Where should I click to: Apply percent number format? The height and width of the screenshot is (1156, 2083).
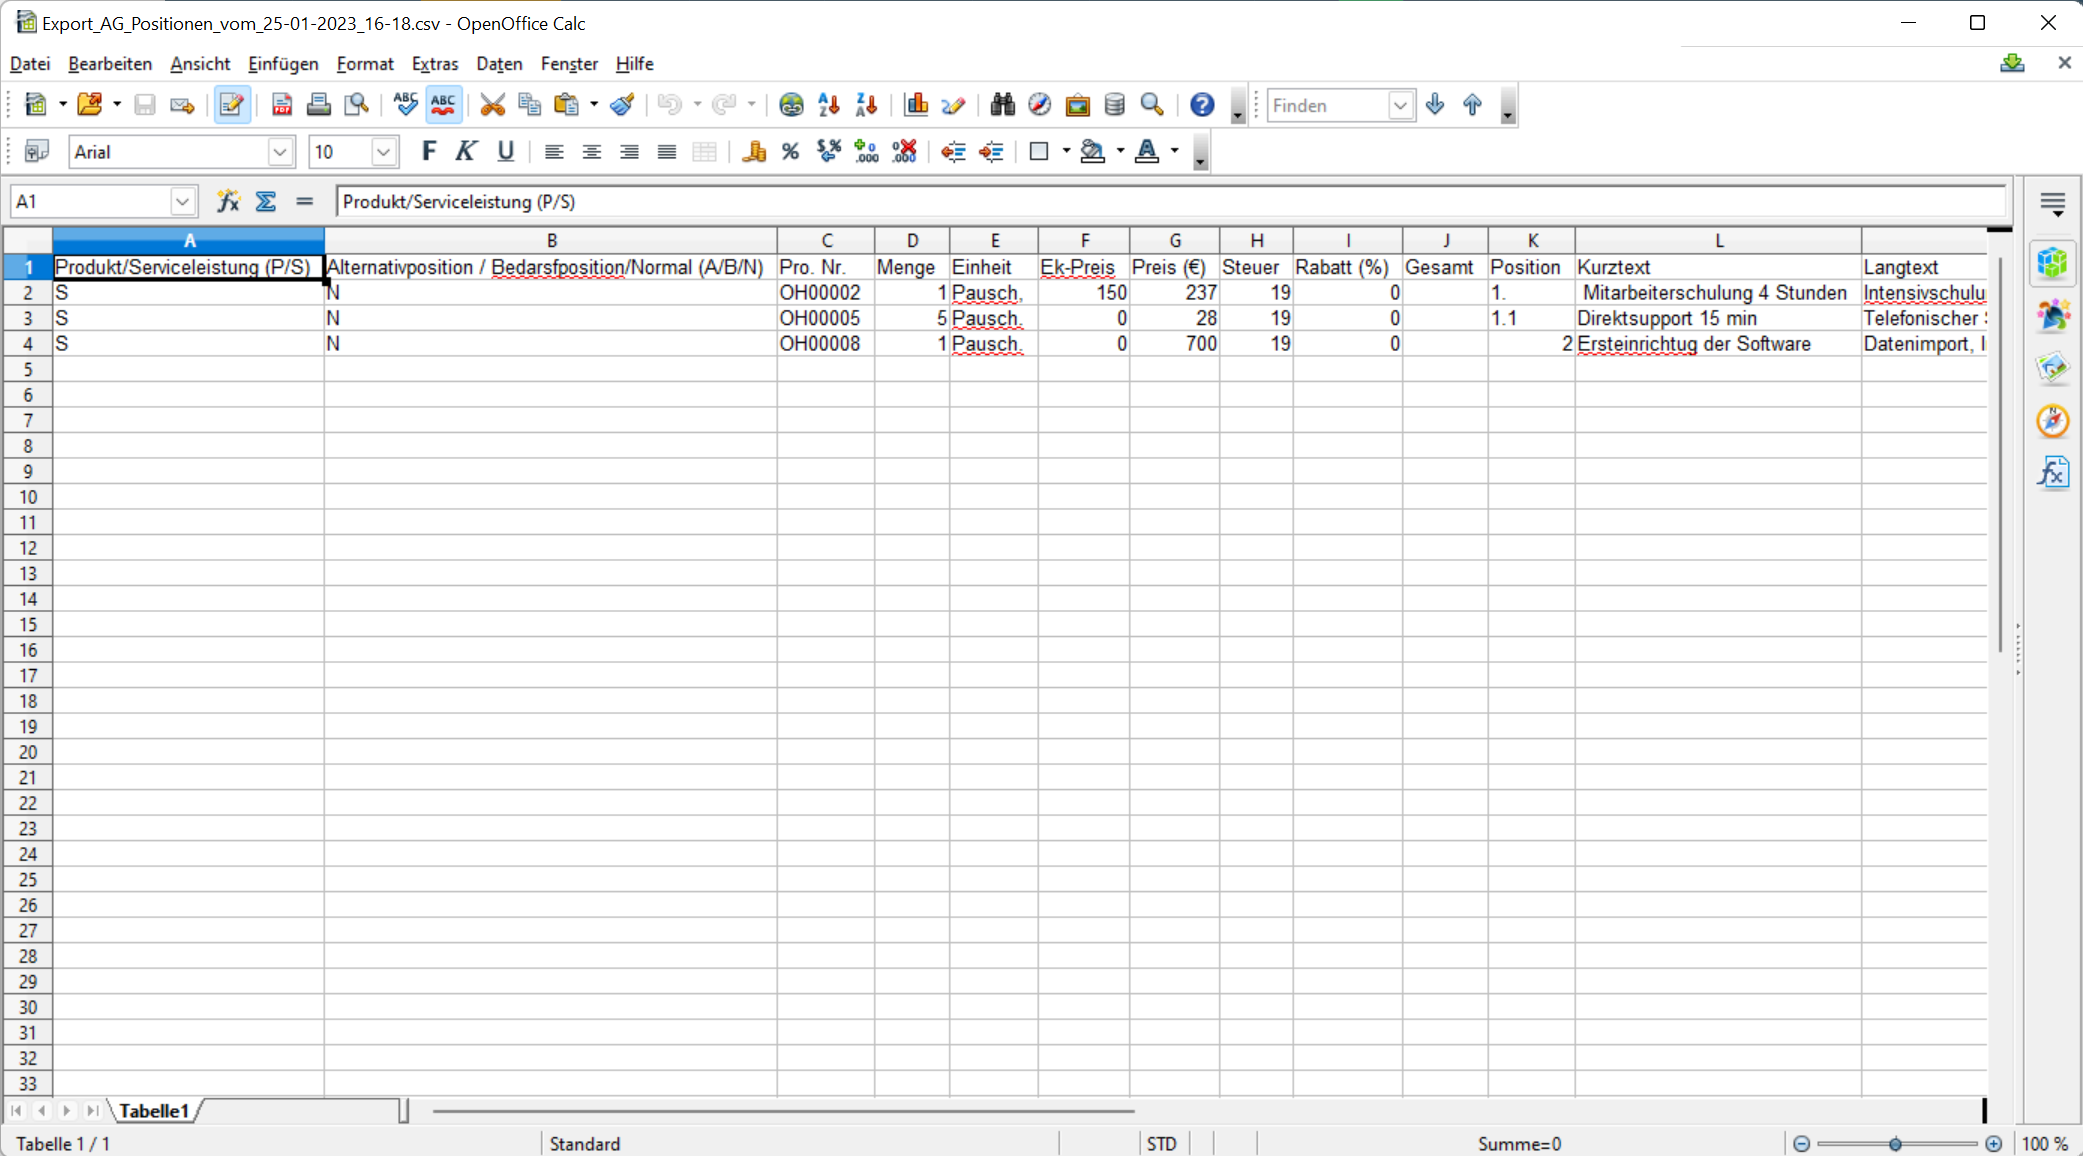coord(791,152)
